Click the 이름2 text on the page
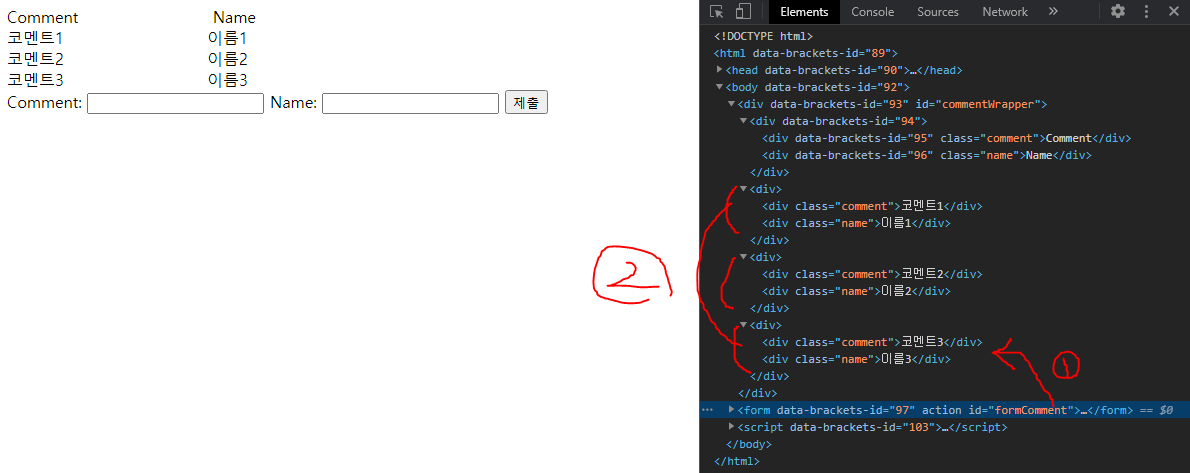The width and height of the screenshot is (1190, 473). [228, 58]
